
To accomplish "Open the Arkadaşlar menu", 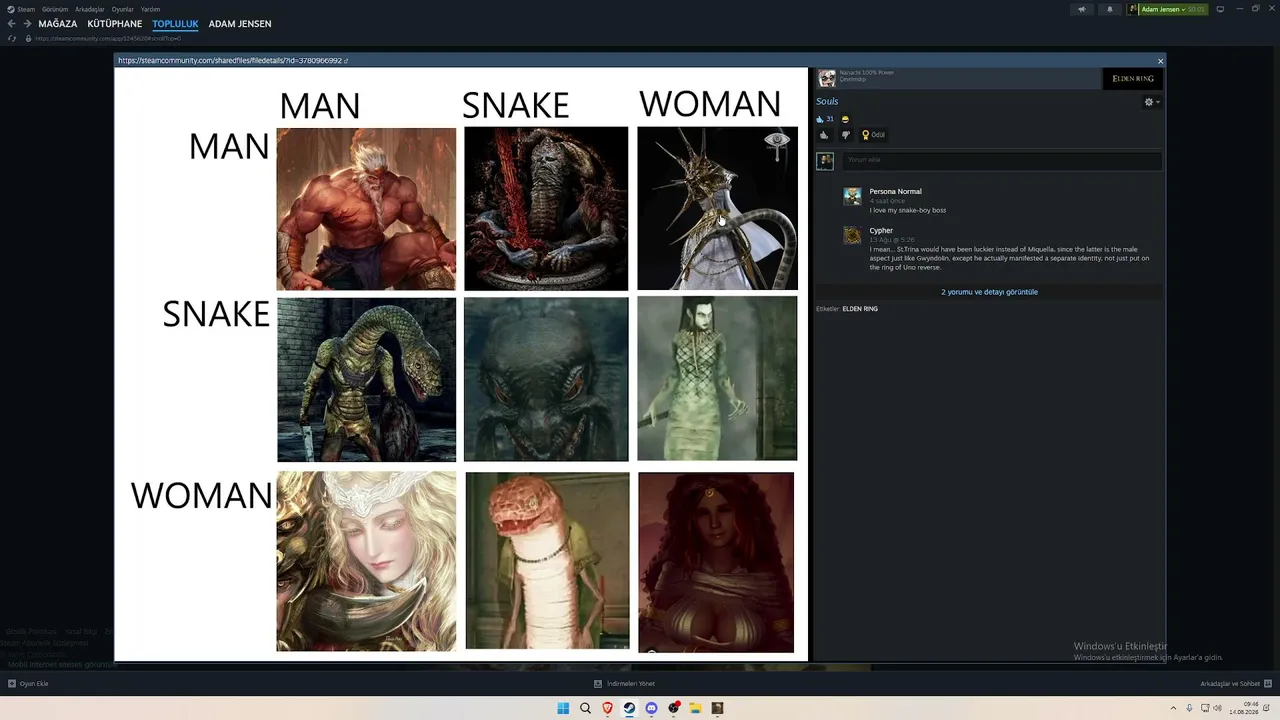I will coord(90,9).
